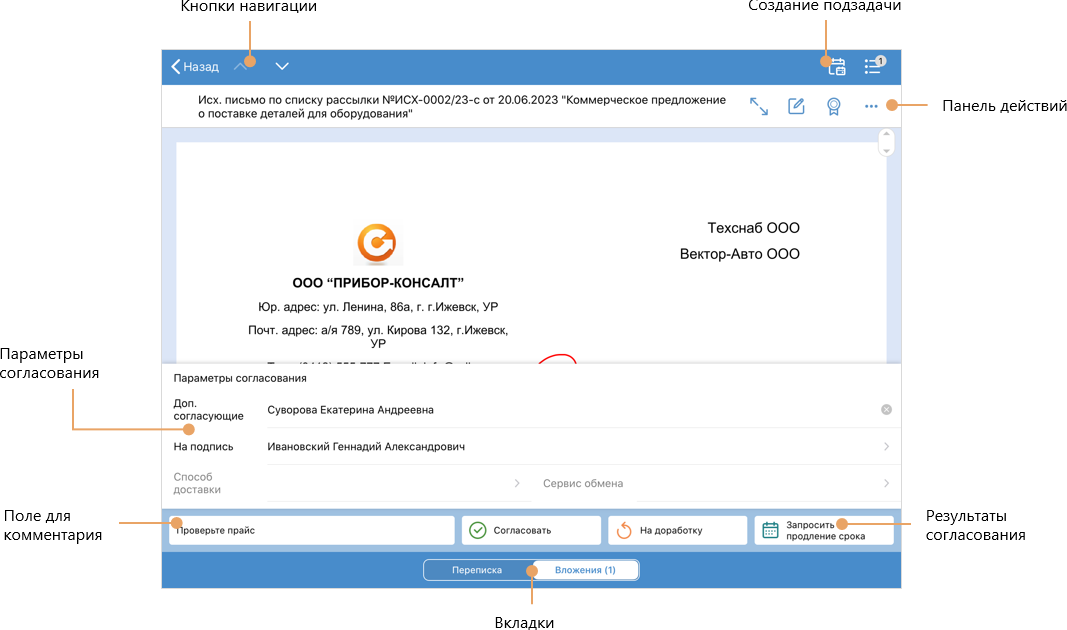The height and width of the screenshot is (630, 1067).
Task: Open the Способ доставки selector
Action: click(517, 484)
